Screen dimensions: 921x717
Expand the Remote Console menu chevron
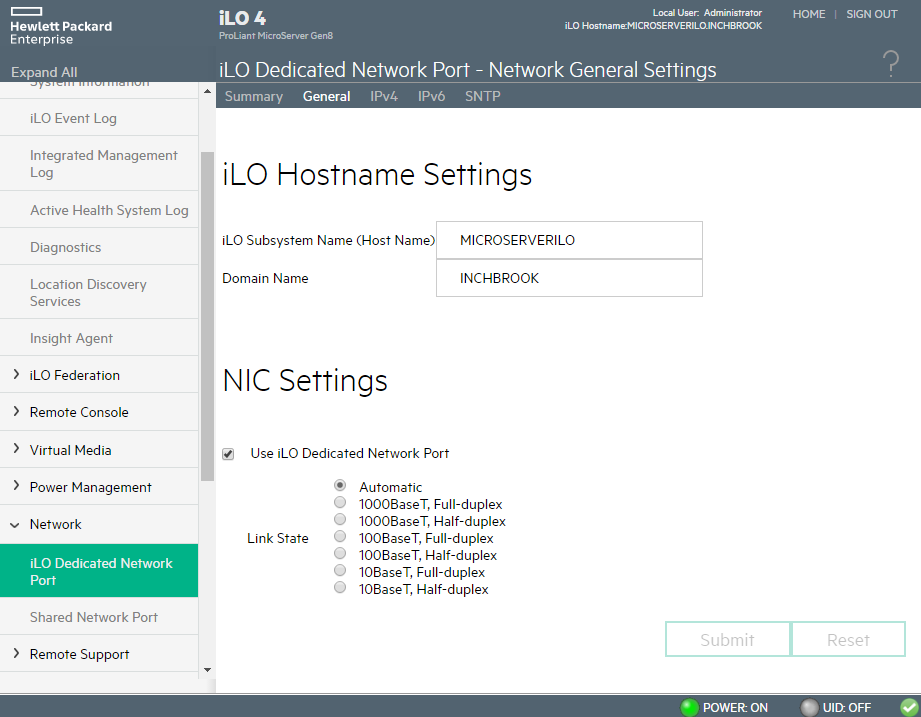[x=16, y=411]
